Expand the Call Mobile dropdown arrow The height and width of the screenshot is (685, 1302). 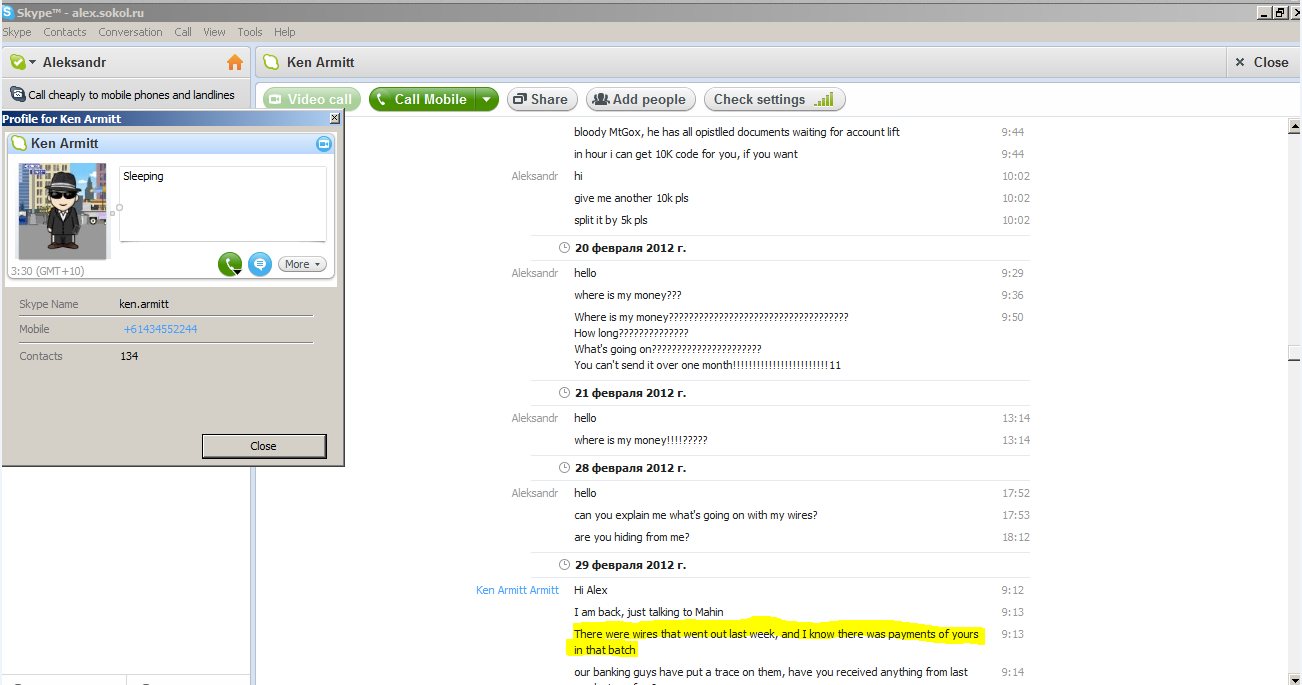[486, 99]
